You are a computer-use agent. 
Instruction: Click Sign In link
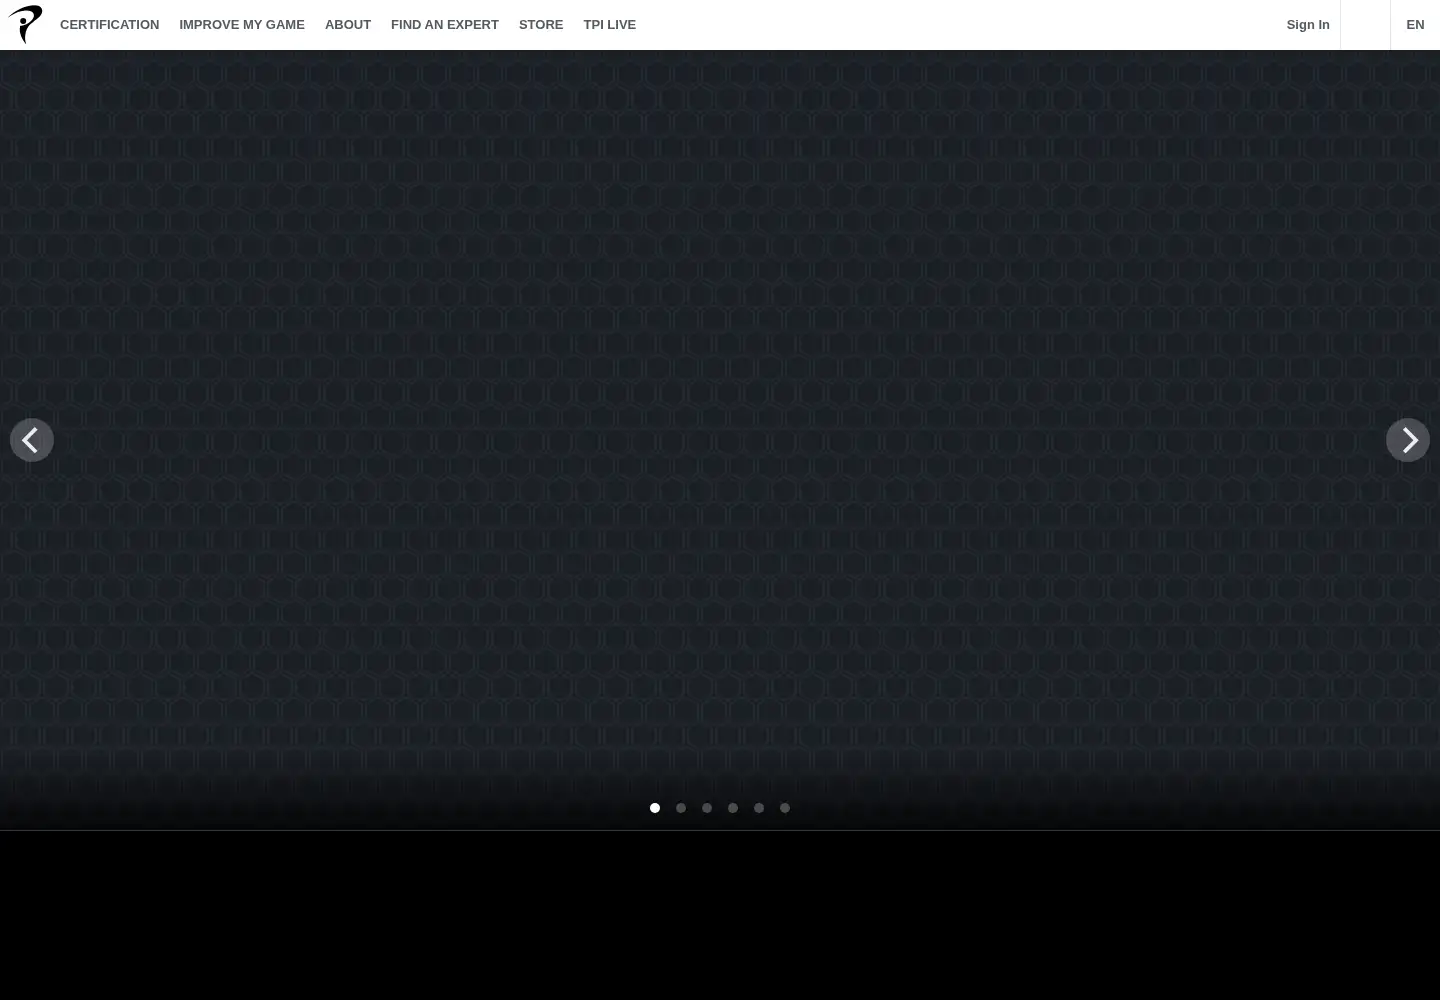[x=1308, y=25]
